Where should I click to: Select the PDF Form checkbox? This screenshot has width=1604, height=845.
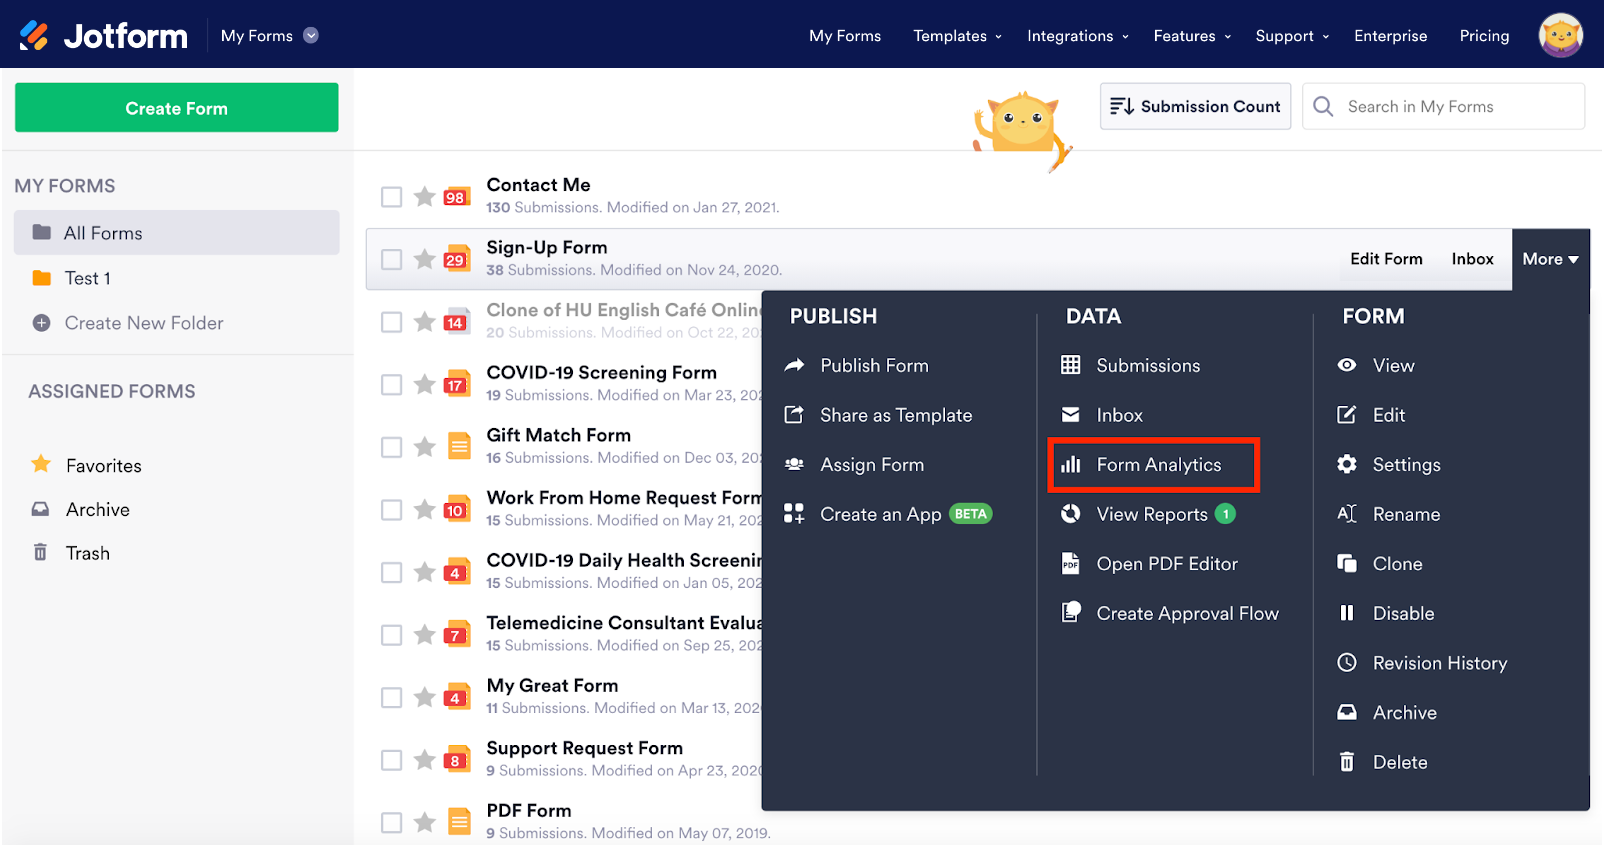pyautogui.click(x=392, y=823)
